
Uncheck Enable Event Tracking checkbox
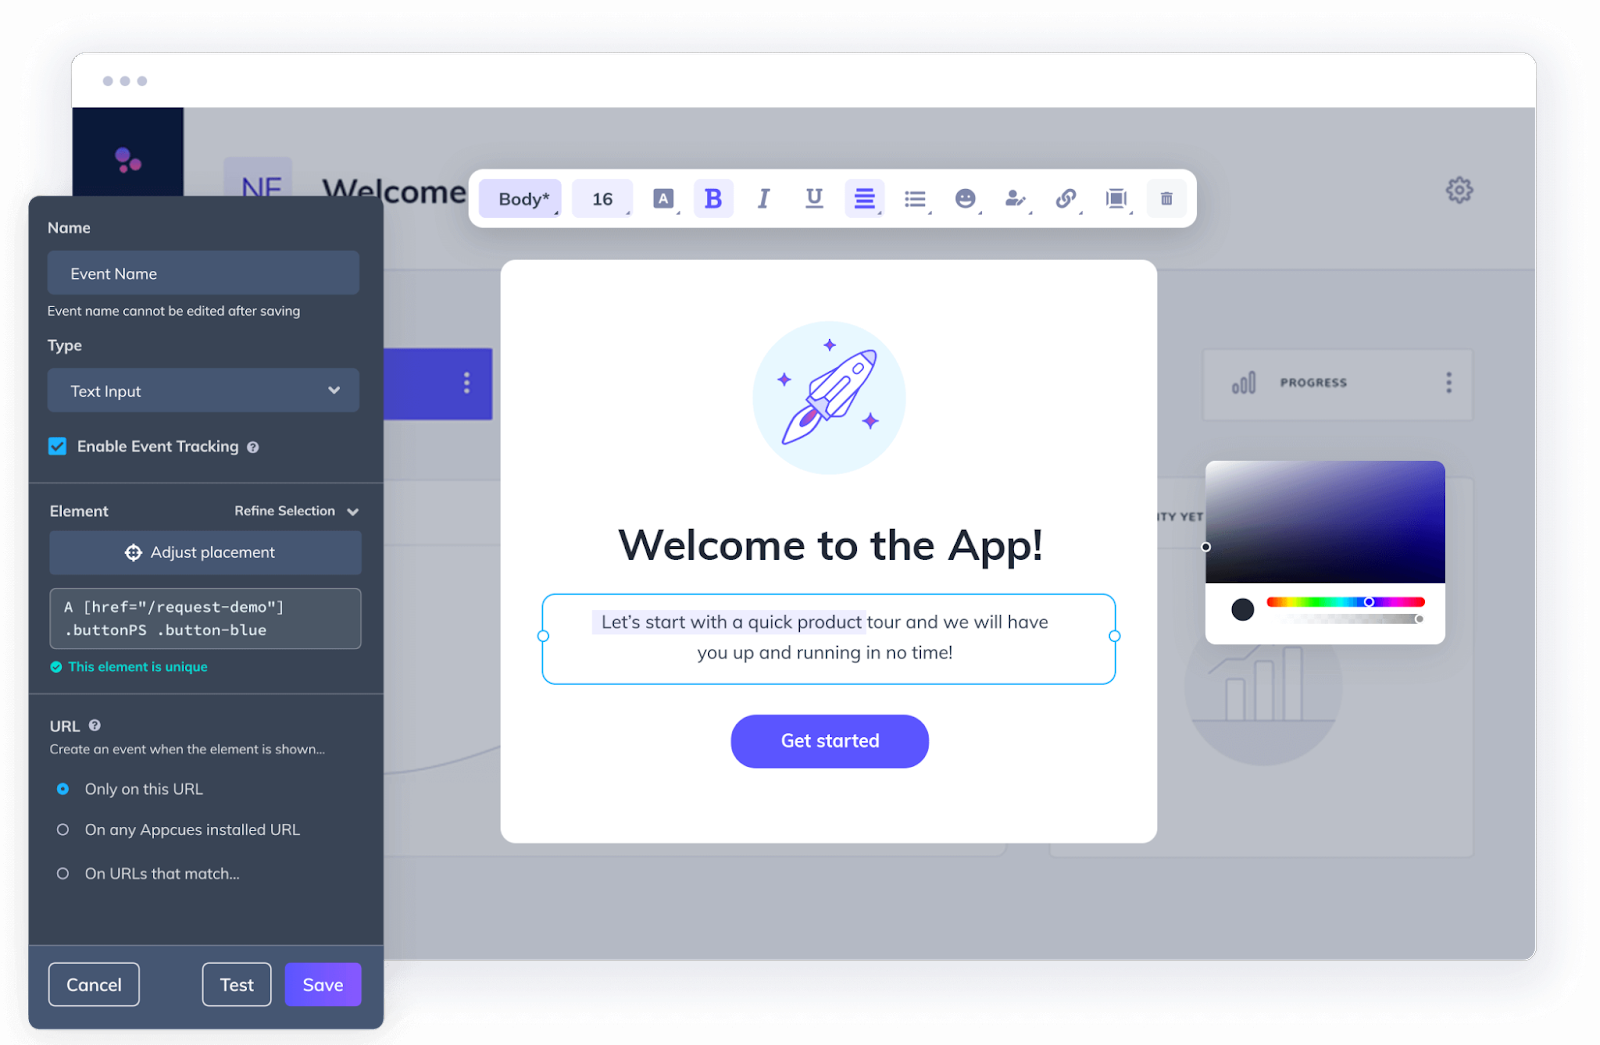tap(58, 446)
